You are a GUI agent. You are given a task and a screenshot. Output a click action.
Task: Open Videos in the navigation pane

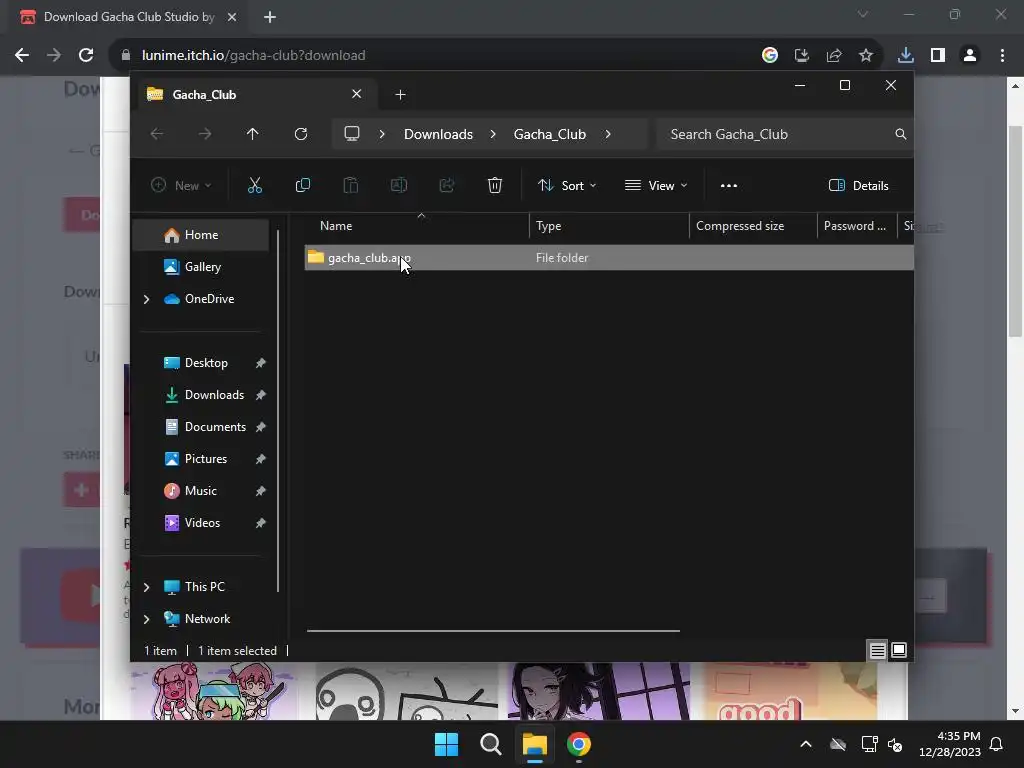(x=201, y=523)
